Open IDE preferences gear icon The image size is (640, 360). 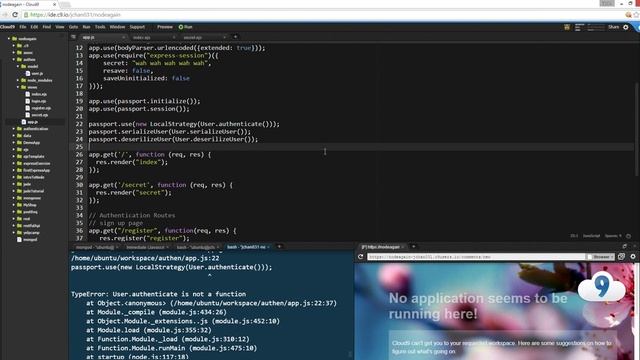(x=626, y=27)
